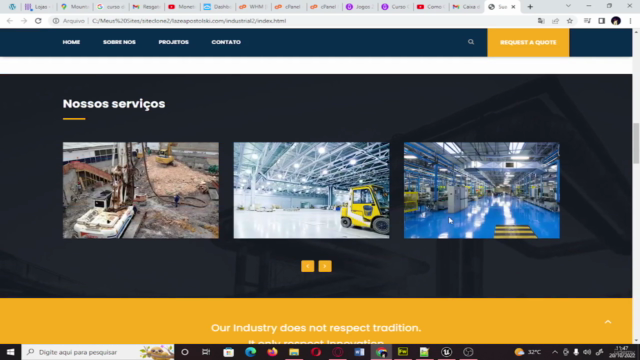Open Cortana circle icon on taskbar
640x360 pixels.
[x=185, y=352]
